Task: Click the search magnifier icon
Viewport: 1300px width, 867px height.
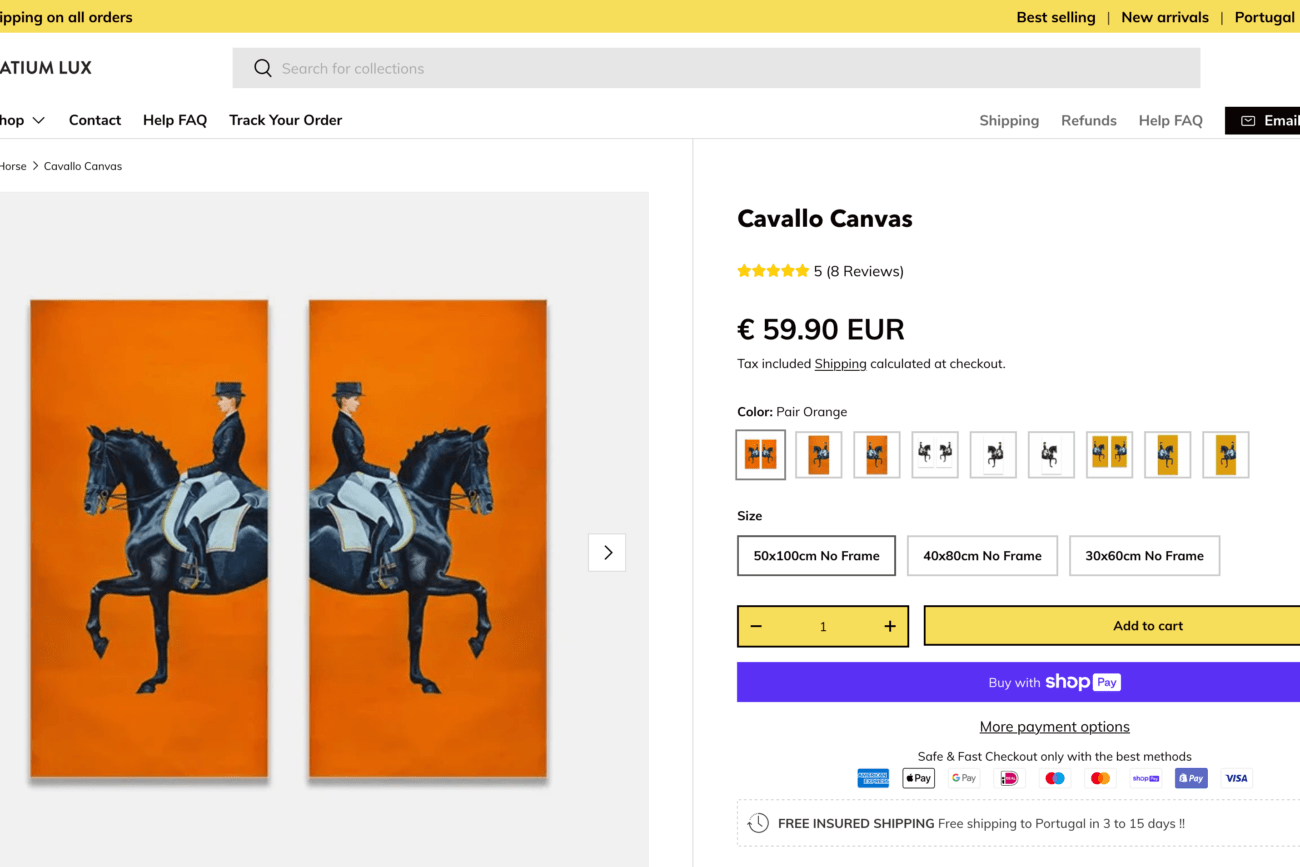Action: click(x=262, y=68)
